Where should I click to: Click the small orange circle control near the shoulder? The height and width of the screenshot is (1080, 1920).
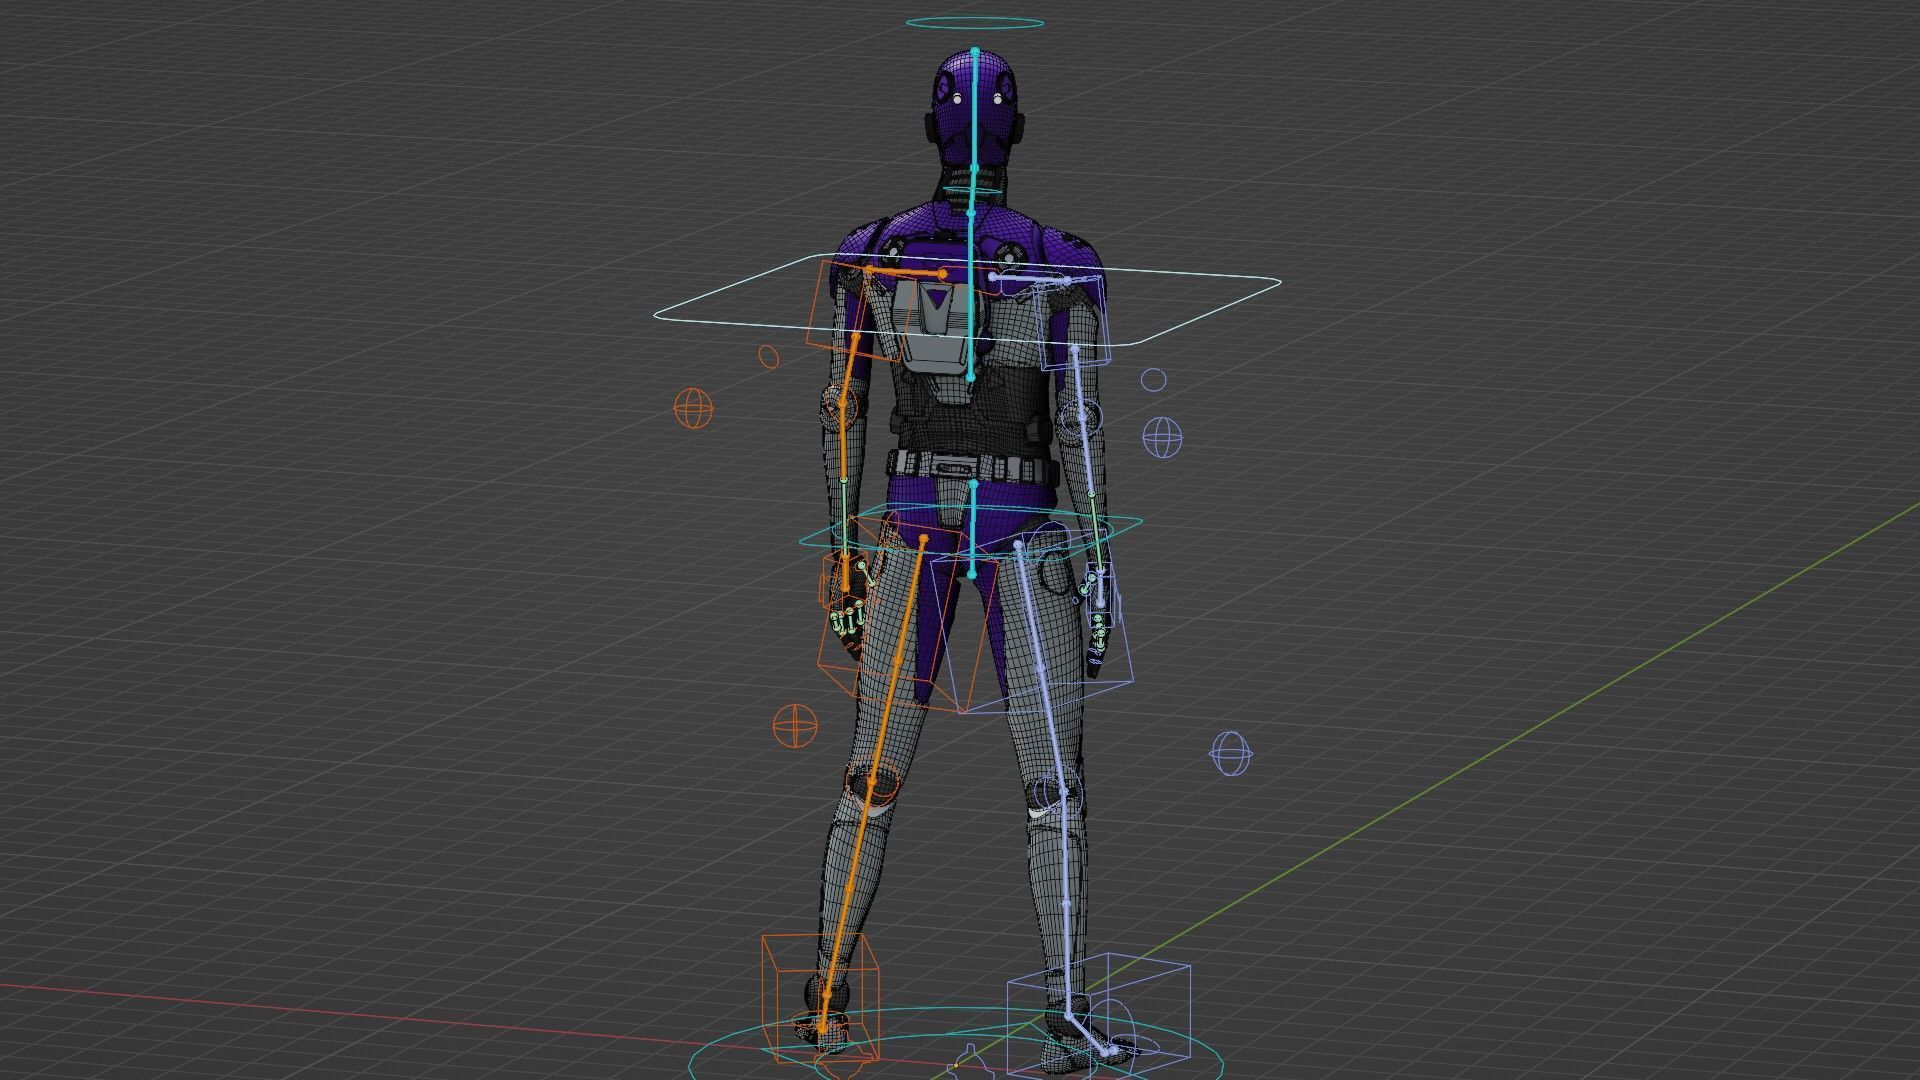[x=768, y=356]
